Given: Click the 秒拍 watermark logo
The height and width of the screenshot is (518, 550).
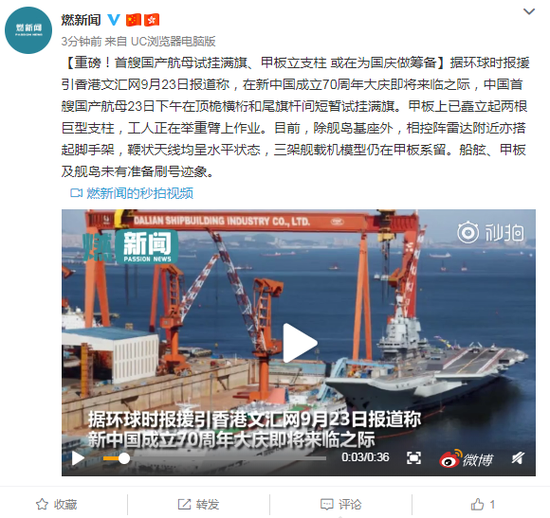Looking at the screenshot, I should [491, 232].
